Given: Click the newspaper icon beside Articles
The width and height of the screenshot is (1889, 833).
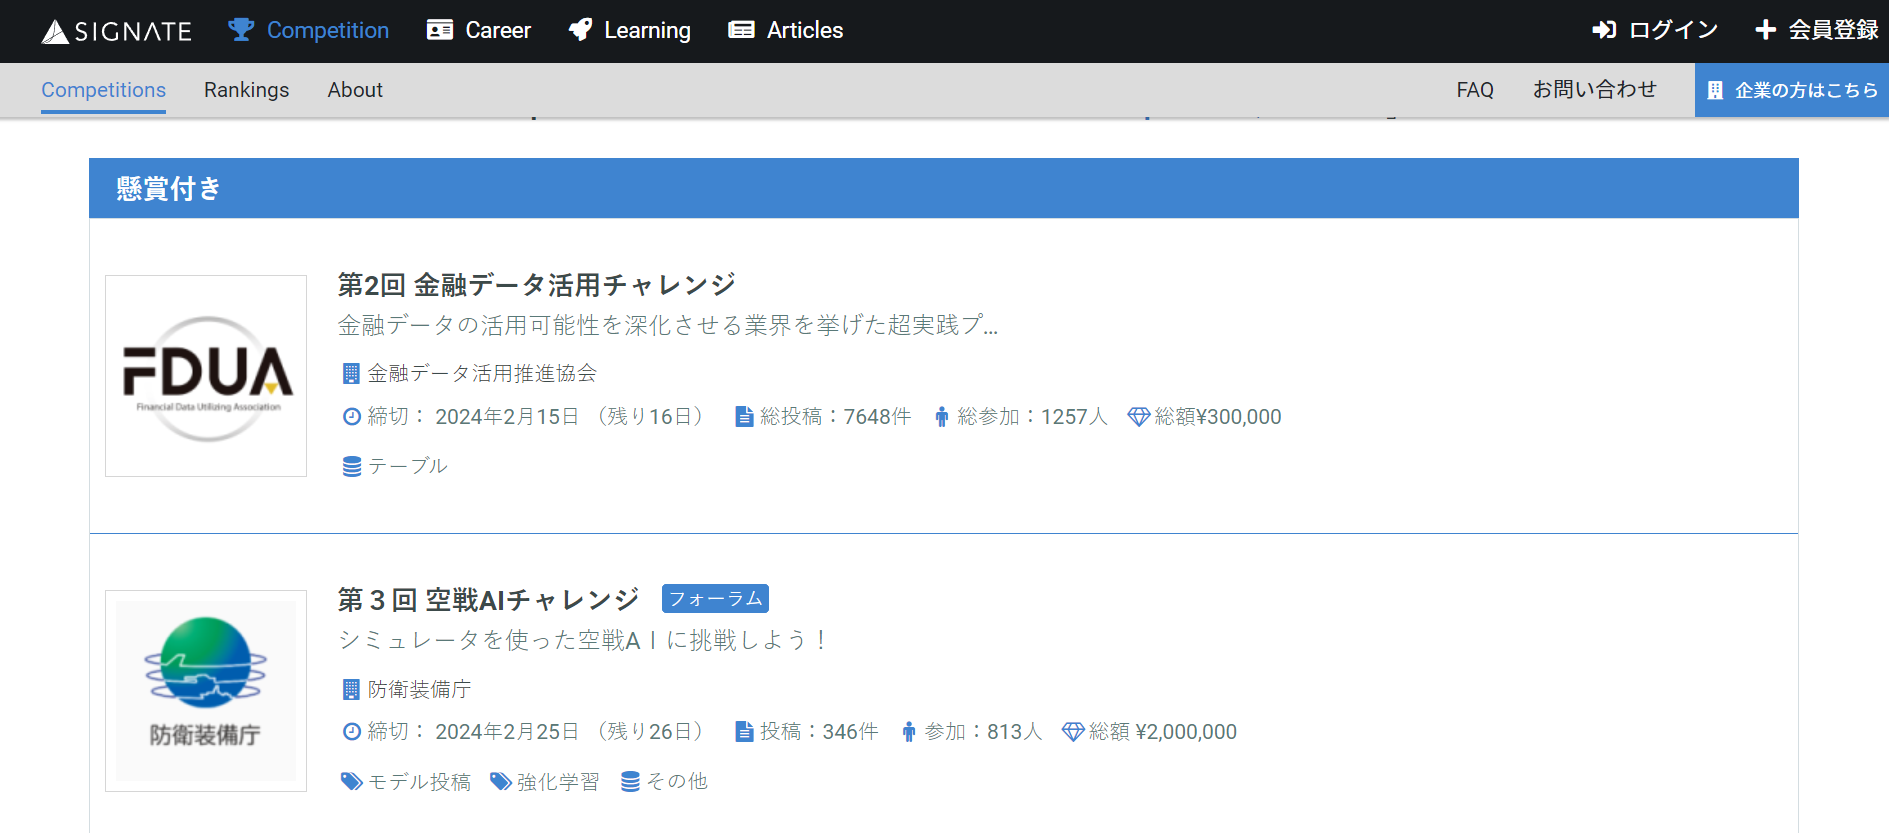Looking at the screenshot, I should (x=742, y=30).
